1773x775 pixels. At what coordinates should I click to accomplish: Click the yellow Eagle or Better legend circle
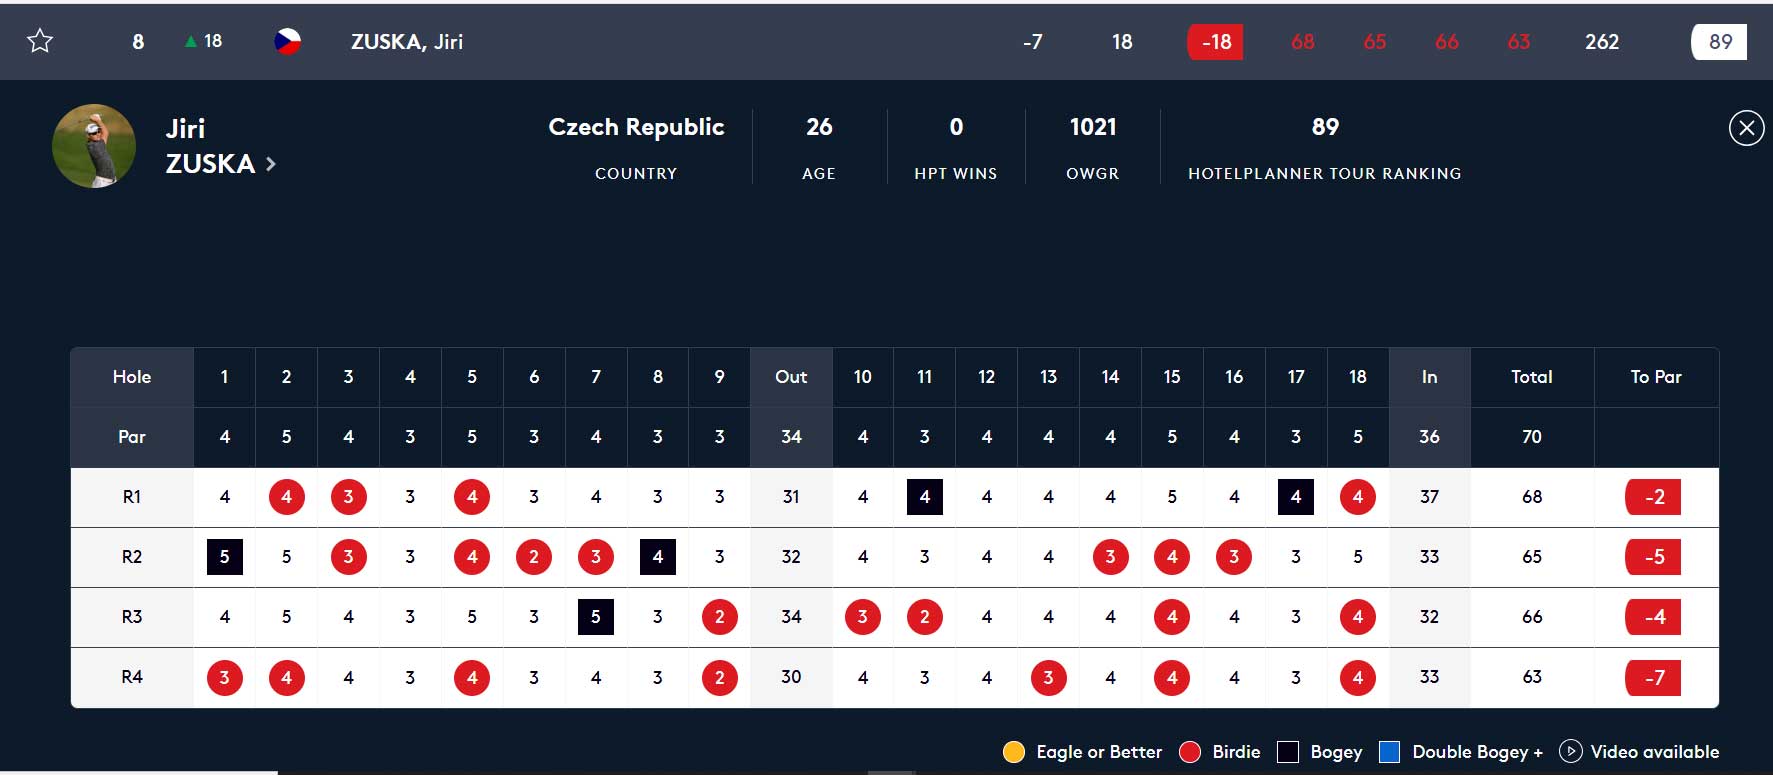coord(1014,752)
